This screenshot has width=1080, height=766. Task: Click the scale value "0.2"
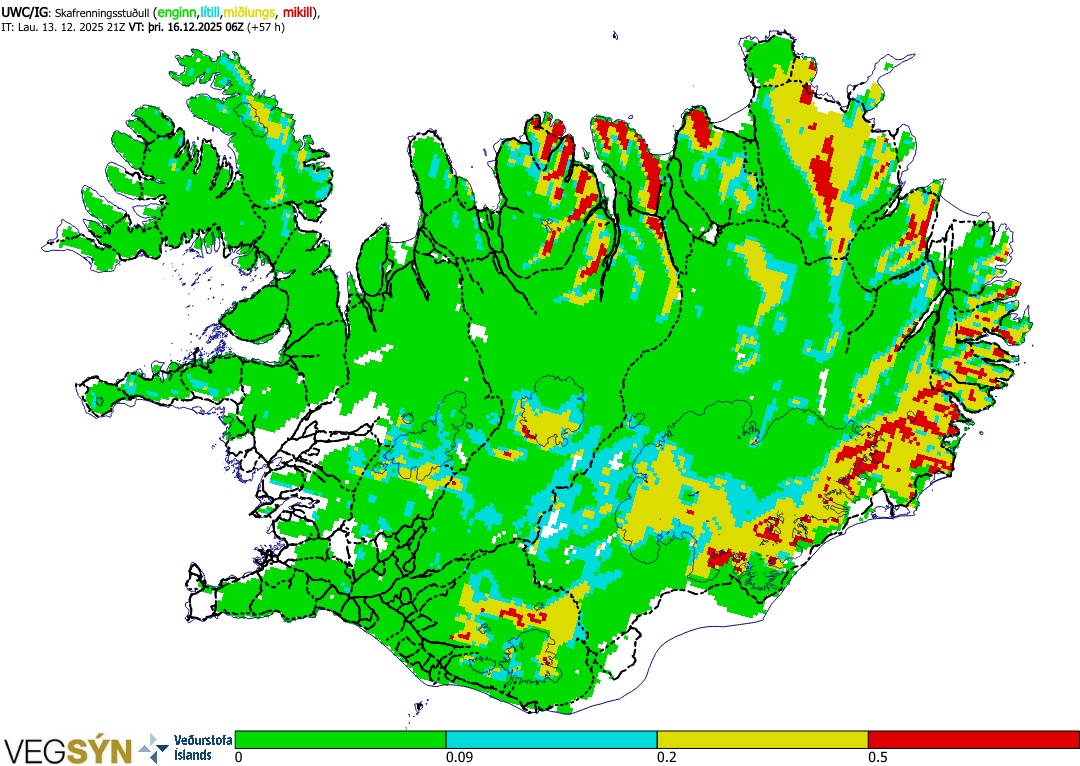(x=666, y=758)
